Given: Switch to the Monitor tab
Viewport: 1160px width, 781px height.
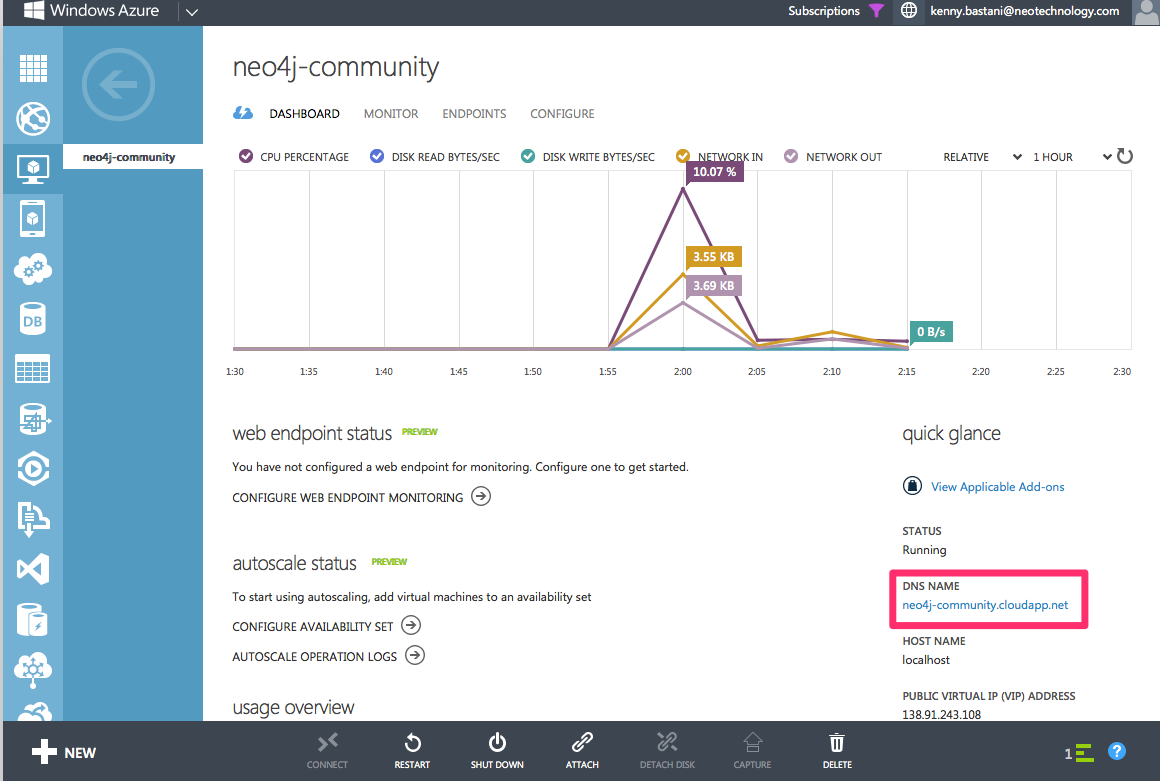Looking at the screenshot, I should (391, 114).
